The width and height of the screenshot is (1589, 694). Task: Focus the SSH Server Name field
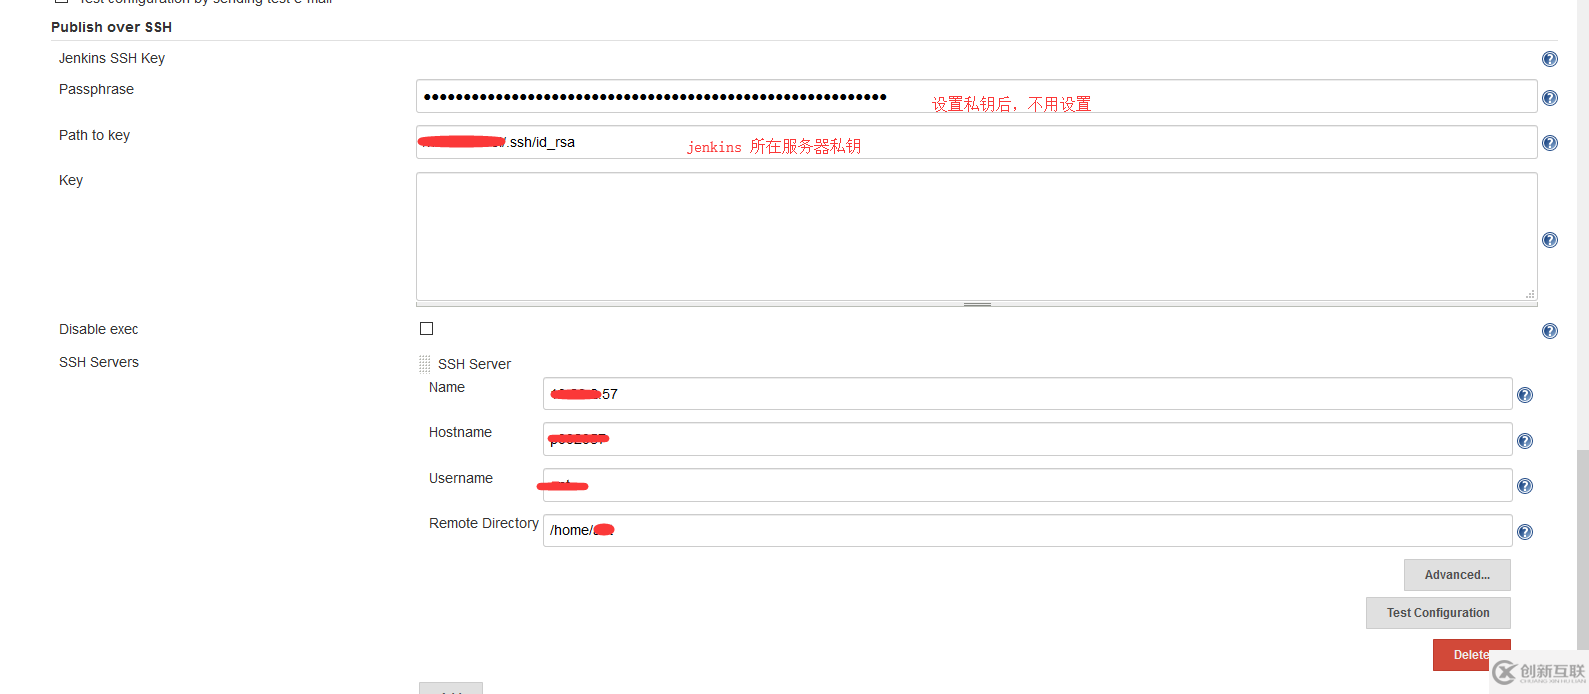click(x=1027, y=393)
